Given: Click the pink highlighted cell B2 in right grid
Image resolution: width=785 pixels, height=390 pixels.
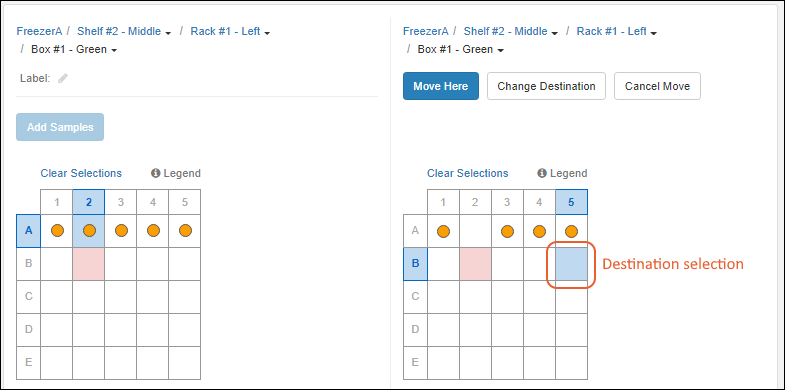Looking at the screenshot, I should click(x=475, y=264).
